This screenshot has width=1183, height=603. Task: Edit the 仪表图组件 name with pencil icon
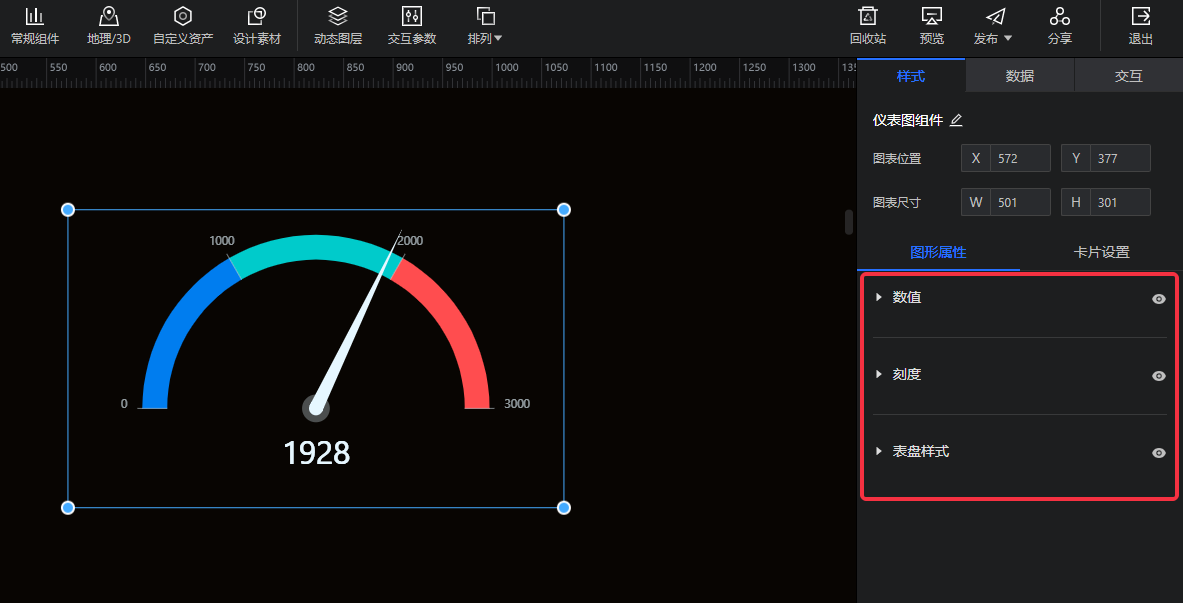956,121
